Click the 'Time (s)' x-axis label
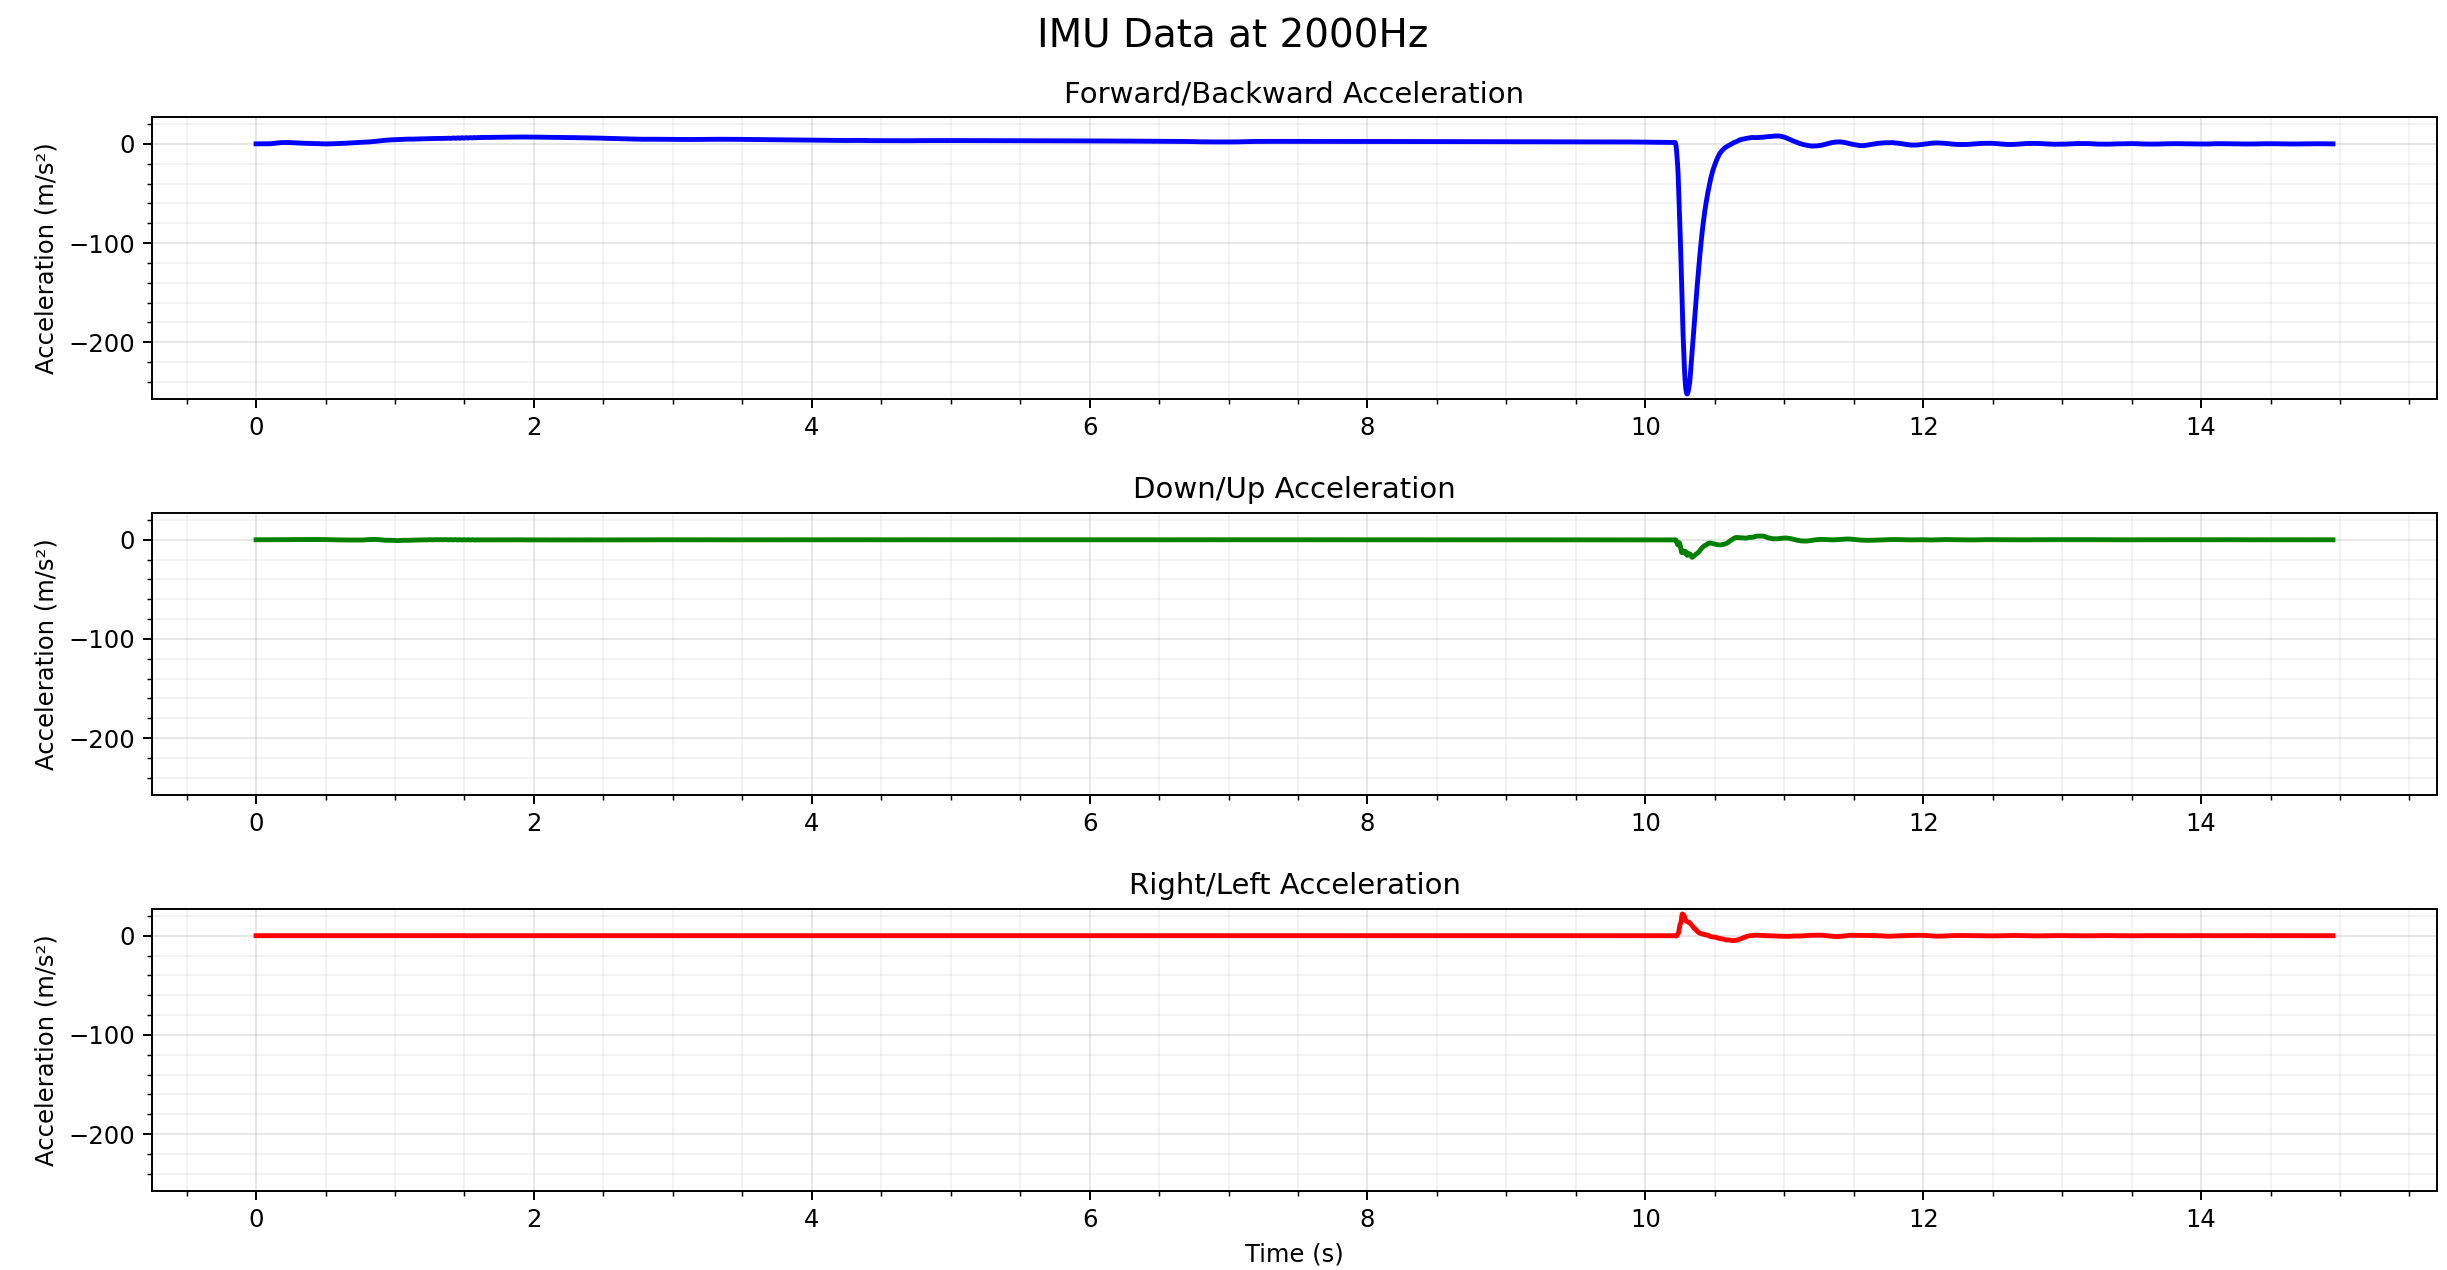Viewport: 2447px width, 1270px height. [1293, 1253]
